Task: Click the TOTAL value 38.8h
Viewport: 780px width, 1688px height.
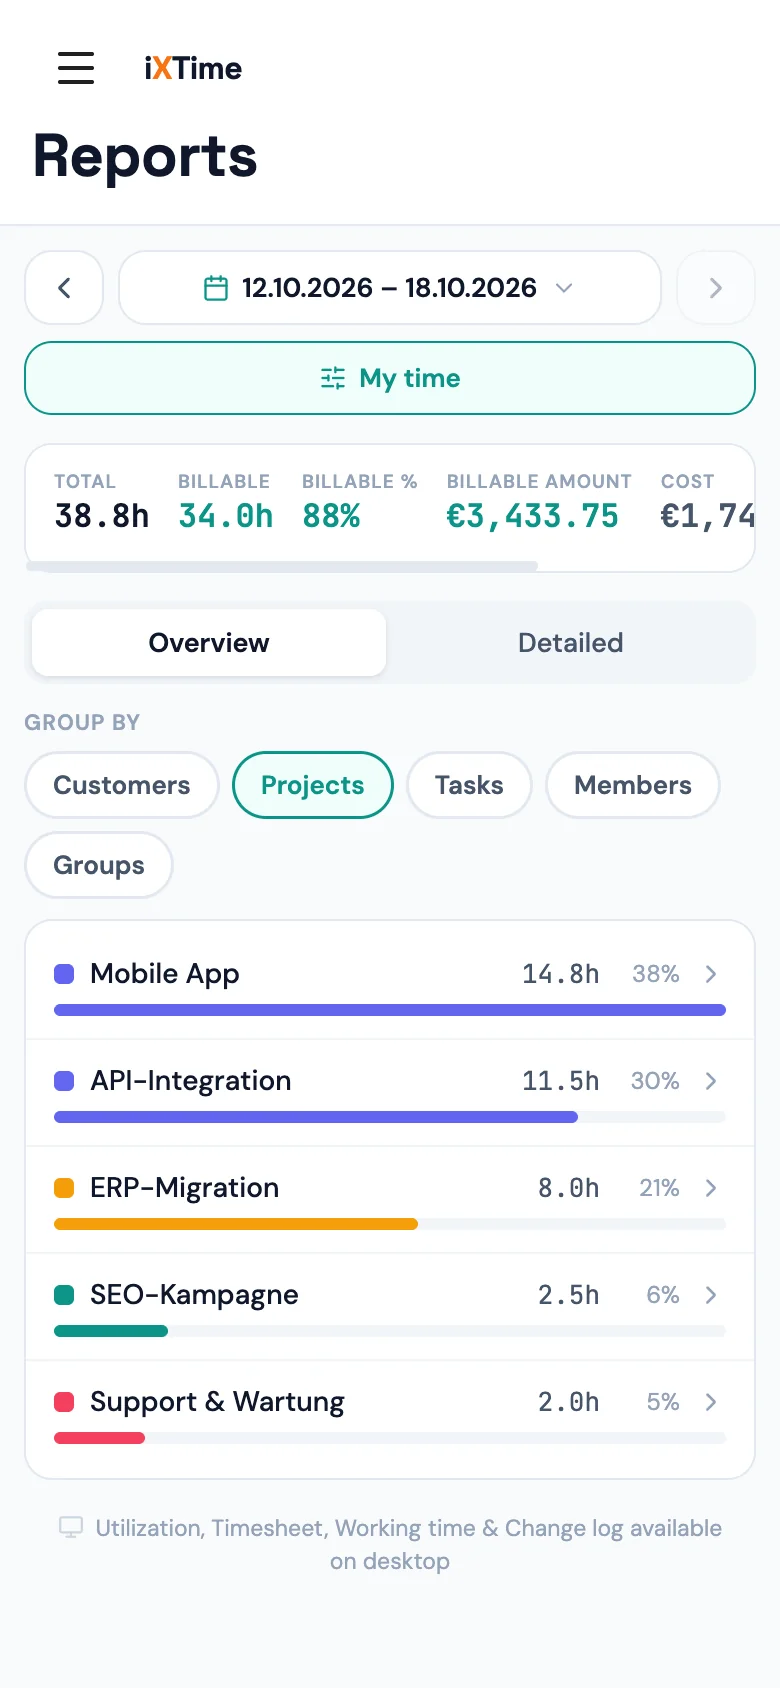Action: 102,516
